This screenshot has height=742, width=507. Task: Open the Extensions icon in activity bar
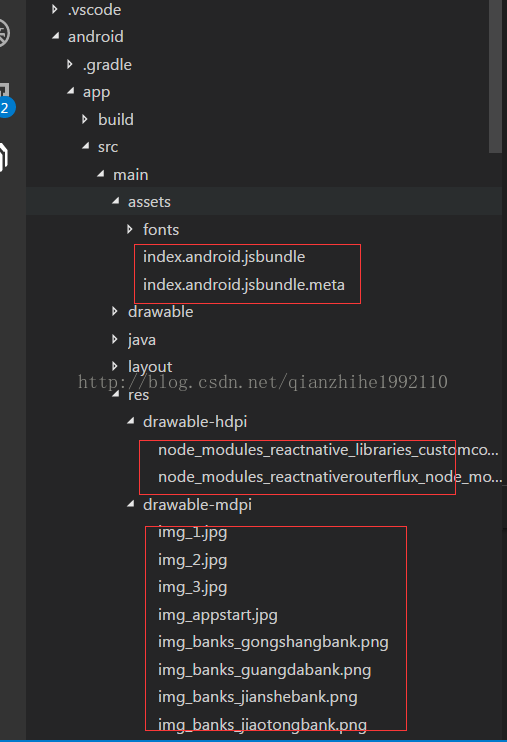(4, 157)
